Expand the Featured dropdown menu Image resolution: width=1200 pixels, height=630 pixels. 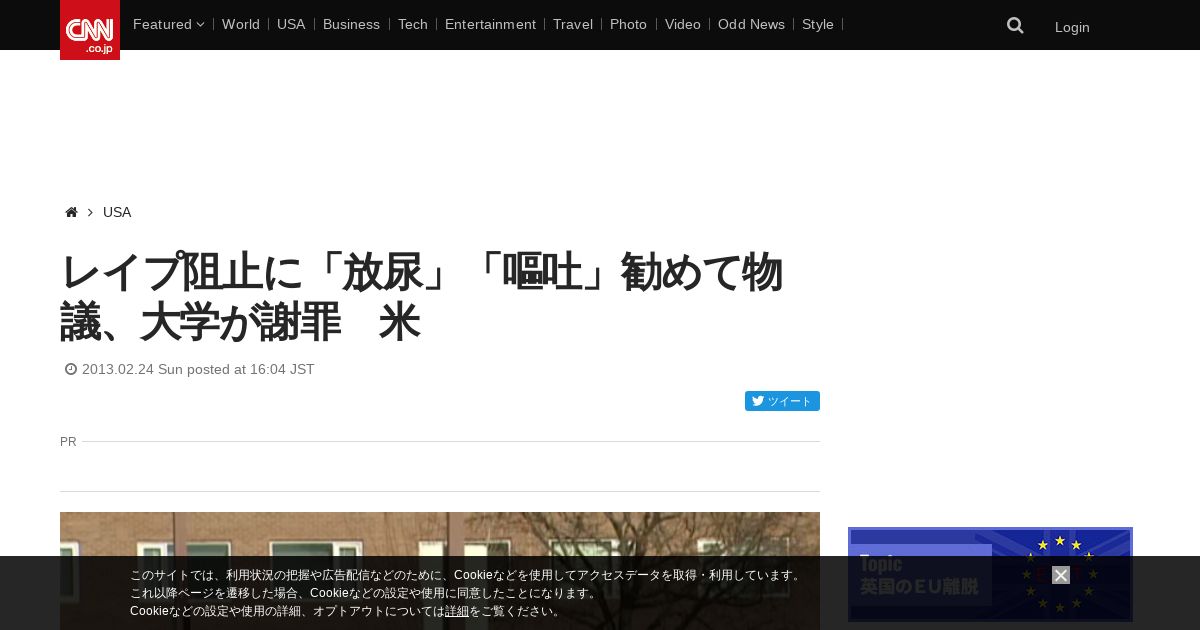[168, 24]
